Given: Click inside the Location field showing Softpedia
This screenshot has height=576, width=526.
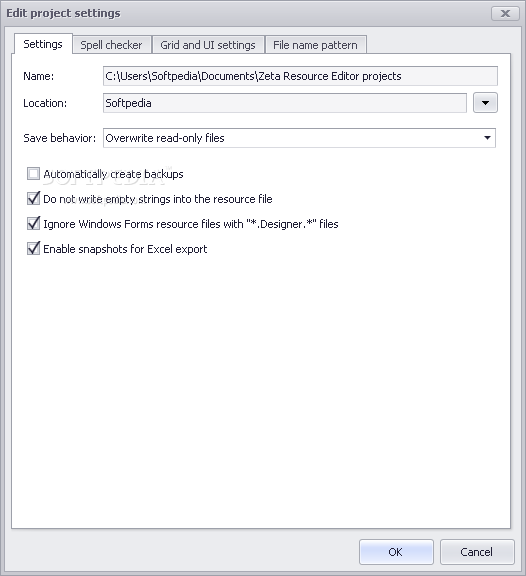Looking at the screenshot, I should tap(285, 103).
